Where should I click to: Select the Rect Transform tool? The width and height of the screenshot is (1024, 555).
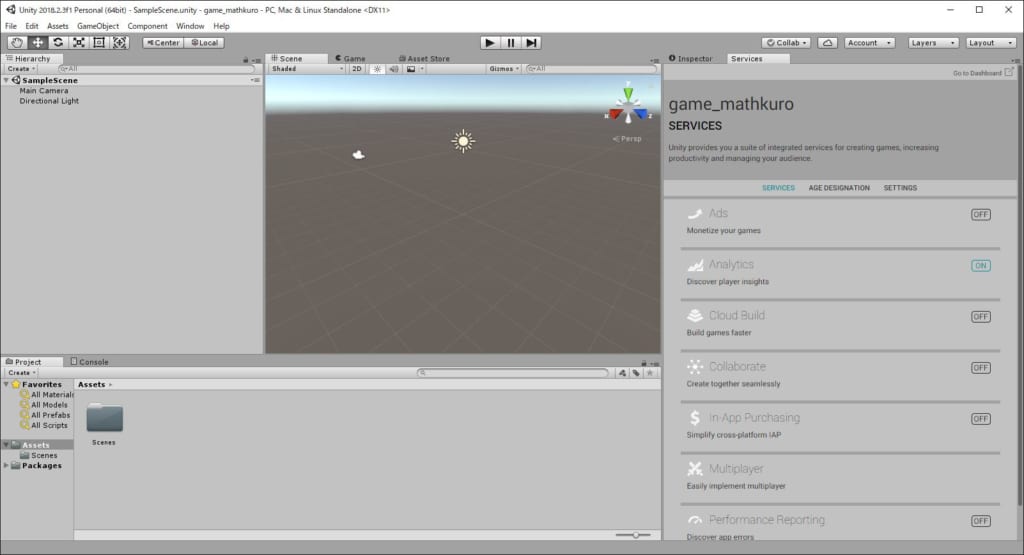pyautogui.click(x=99, y=42)
